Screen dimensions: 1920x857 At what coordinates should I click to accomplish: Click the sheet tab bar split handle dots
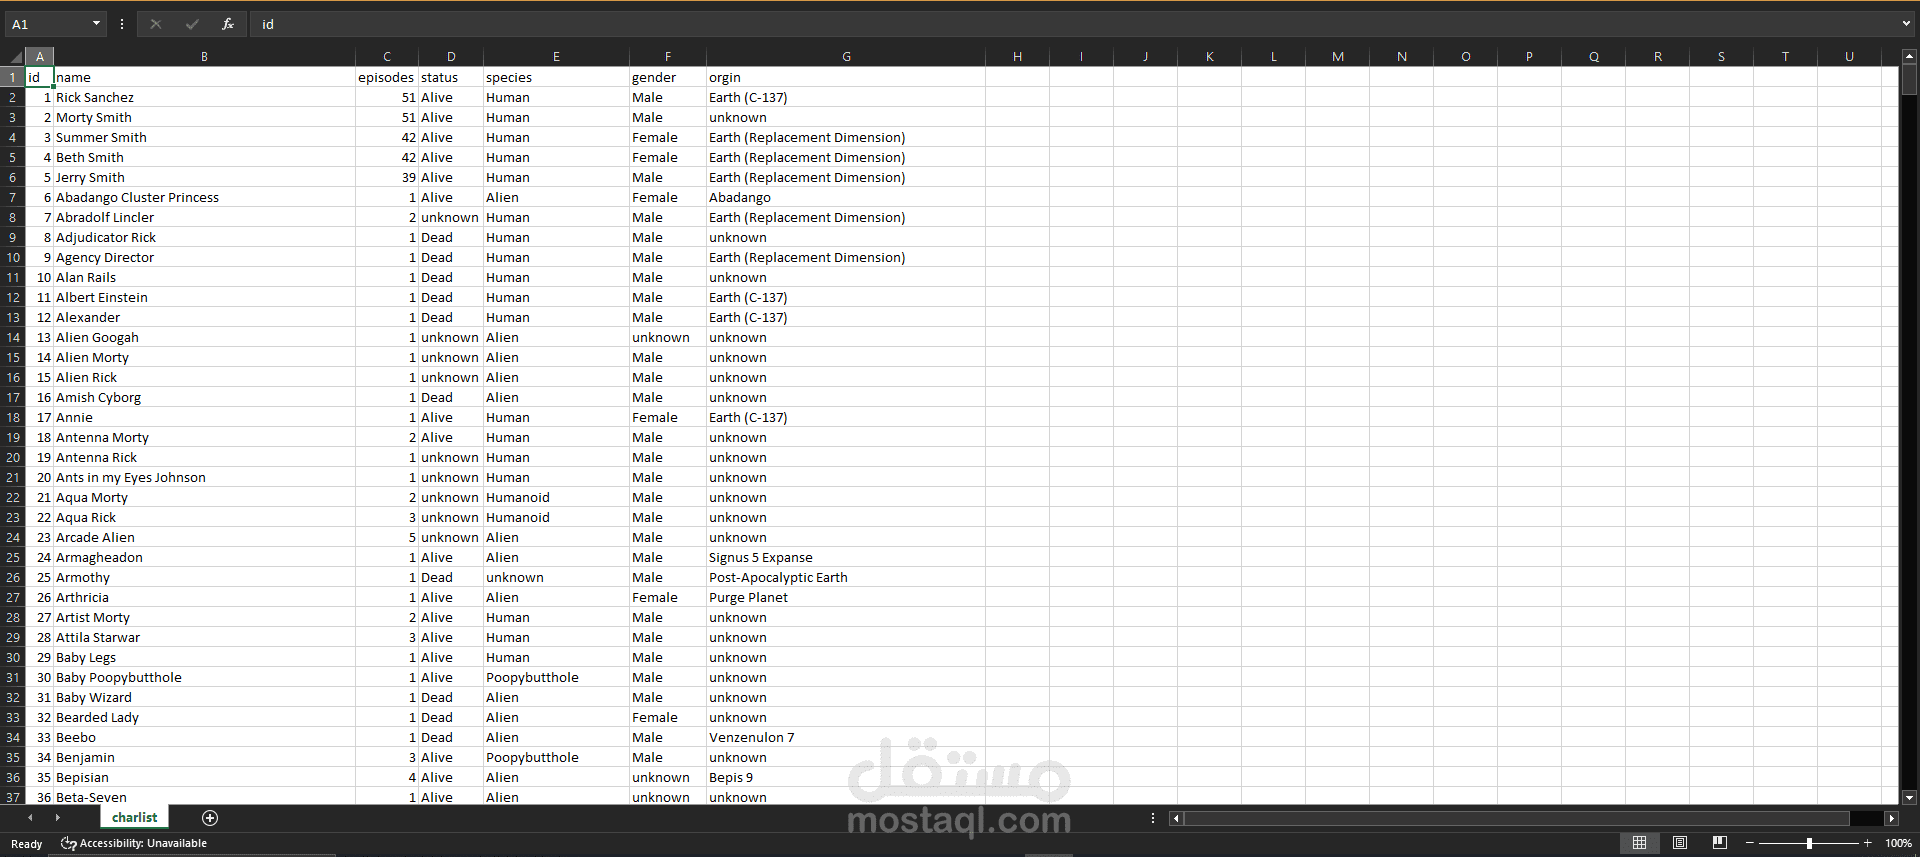pos(1153,818)
